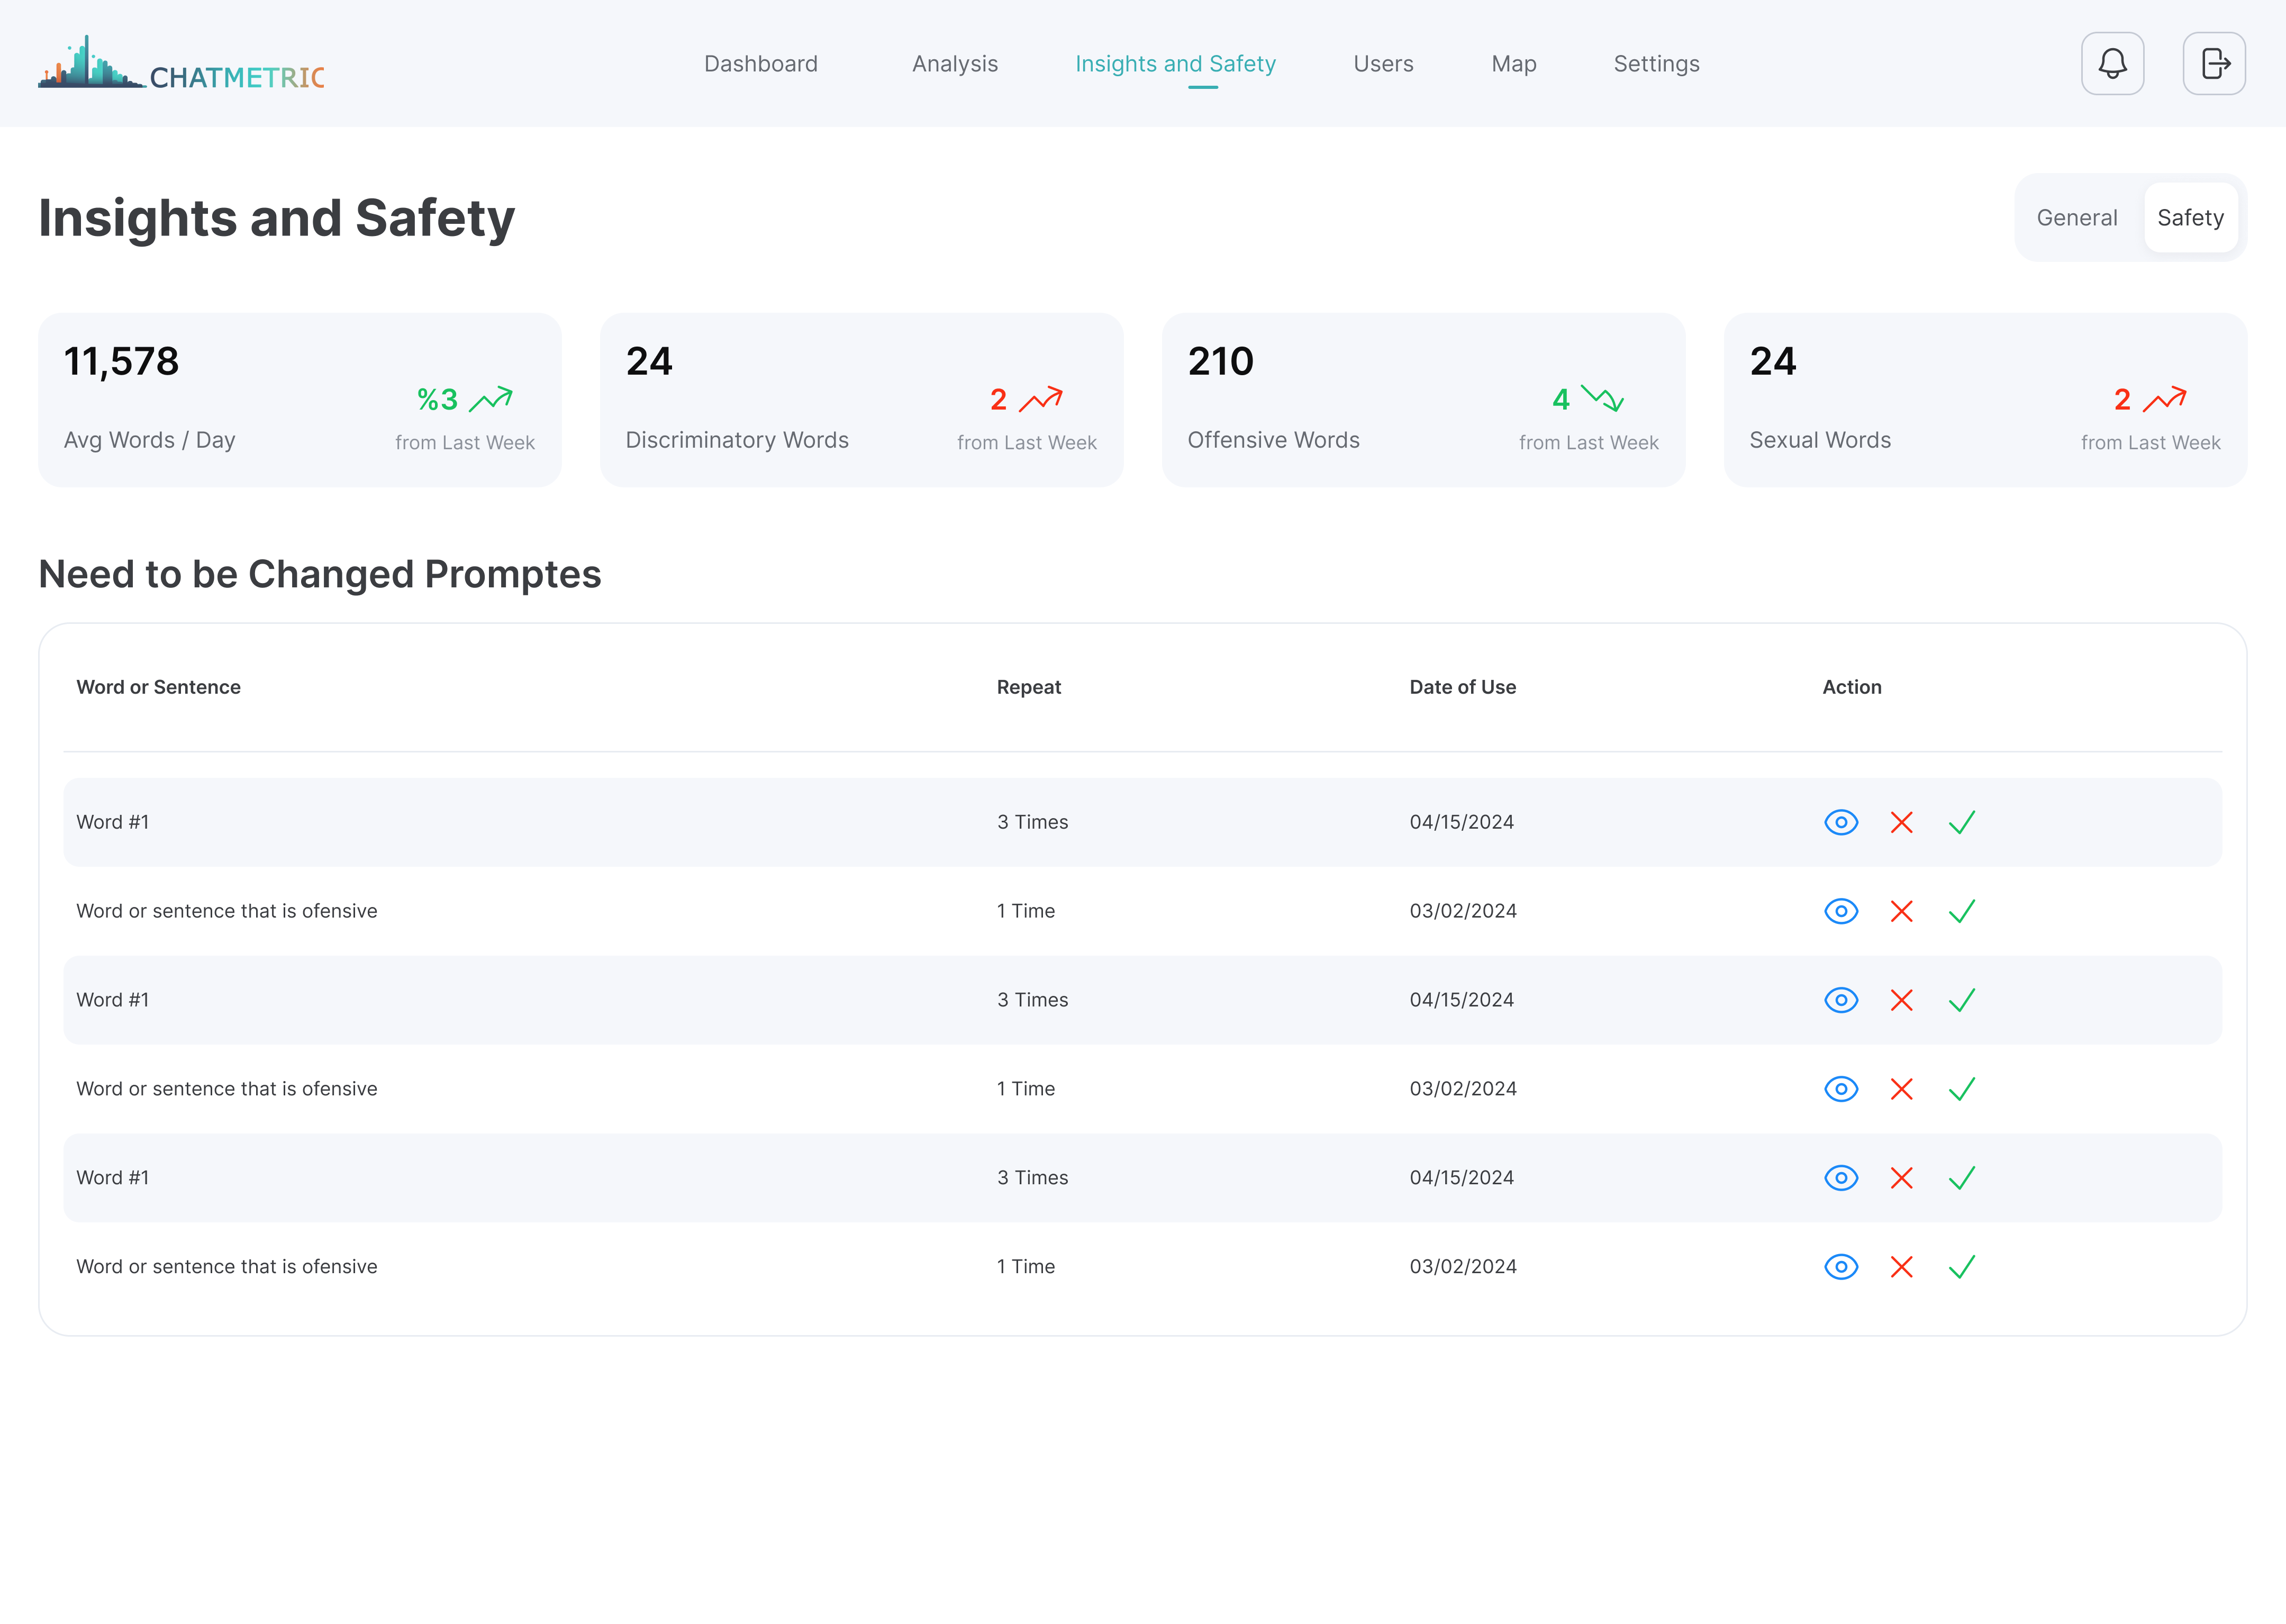The image size is (2286, 1624).
Task: Click green checkmark in fifth table row
Action: (1961, 1178)
